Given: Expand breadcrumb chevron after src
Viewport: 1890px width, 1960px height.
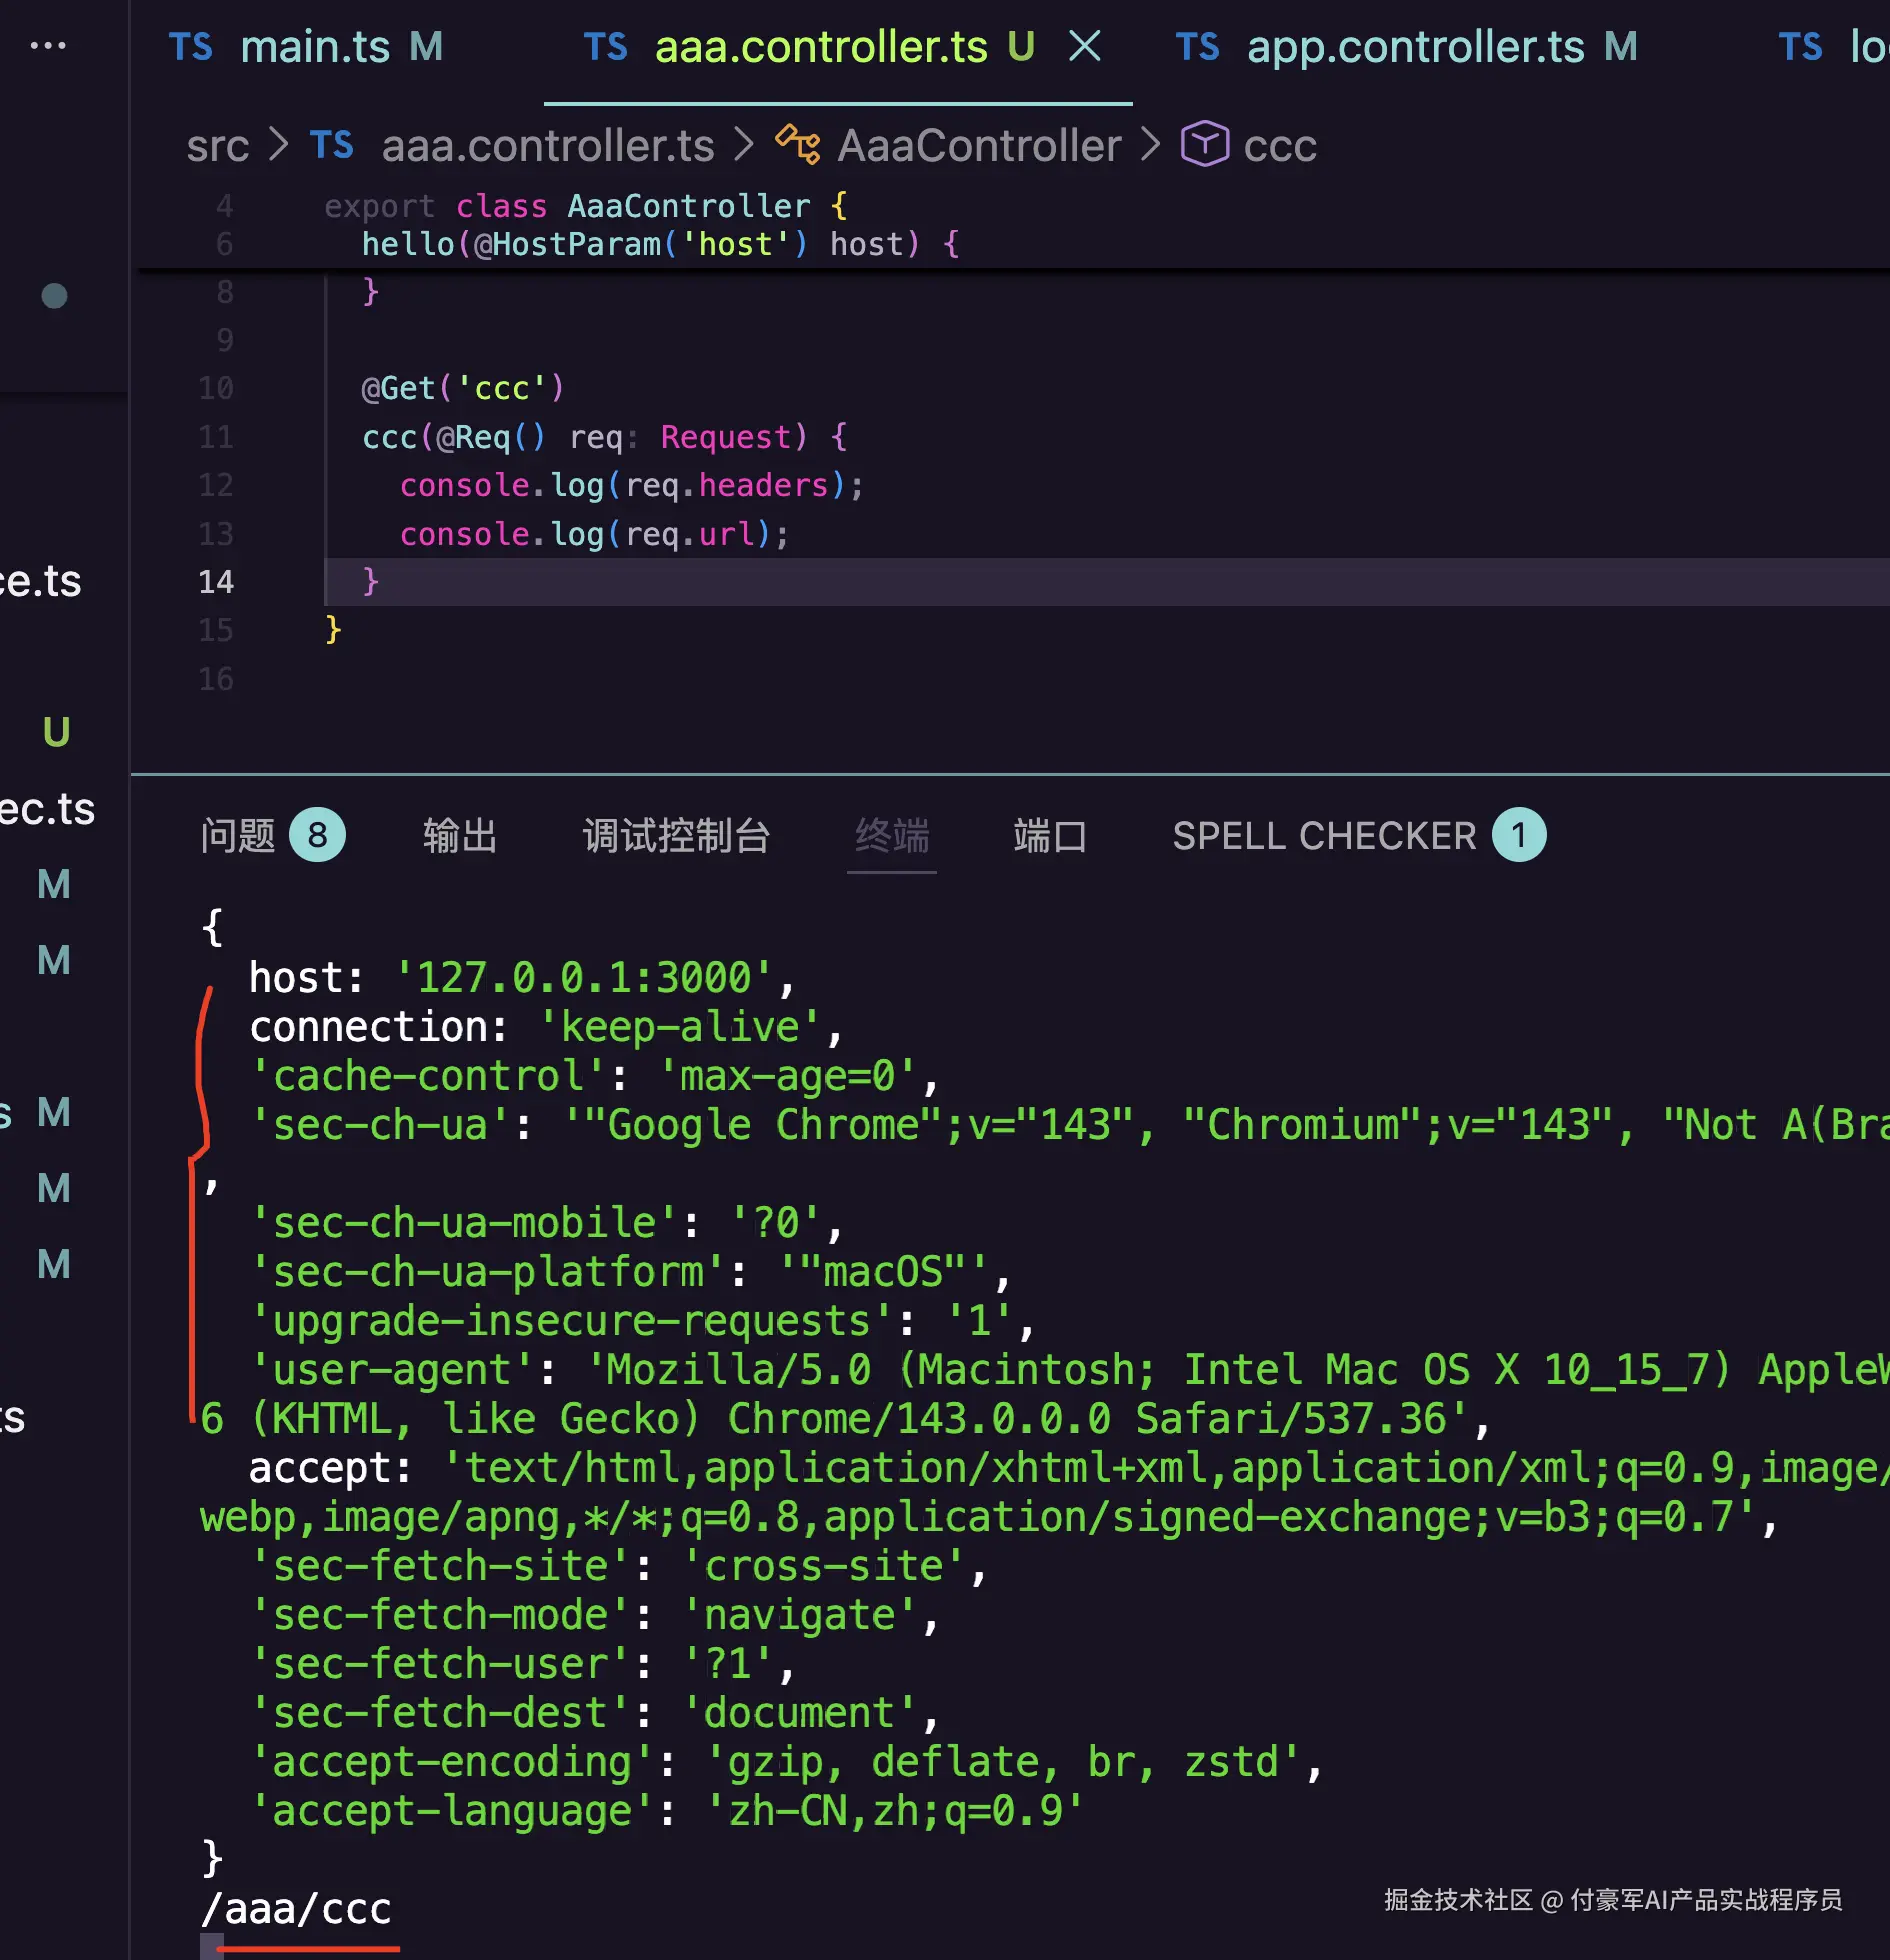Looking at the screenshot, I should pos(279,145).
